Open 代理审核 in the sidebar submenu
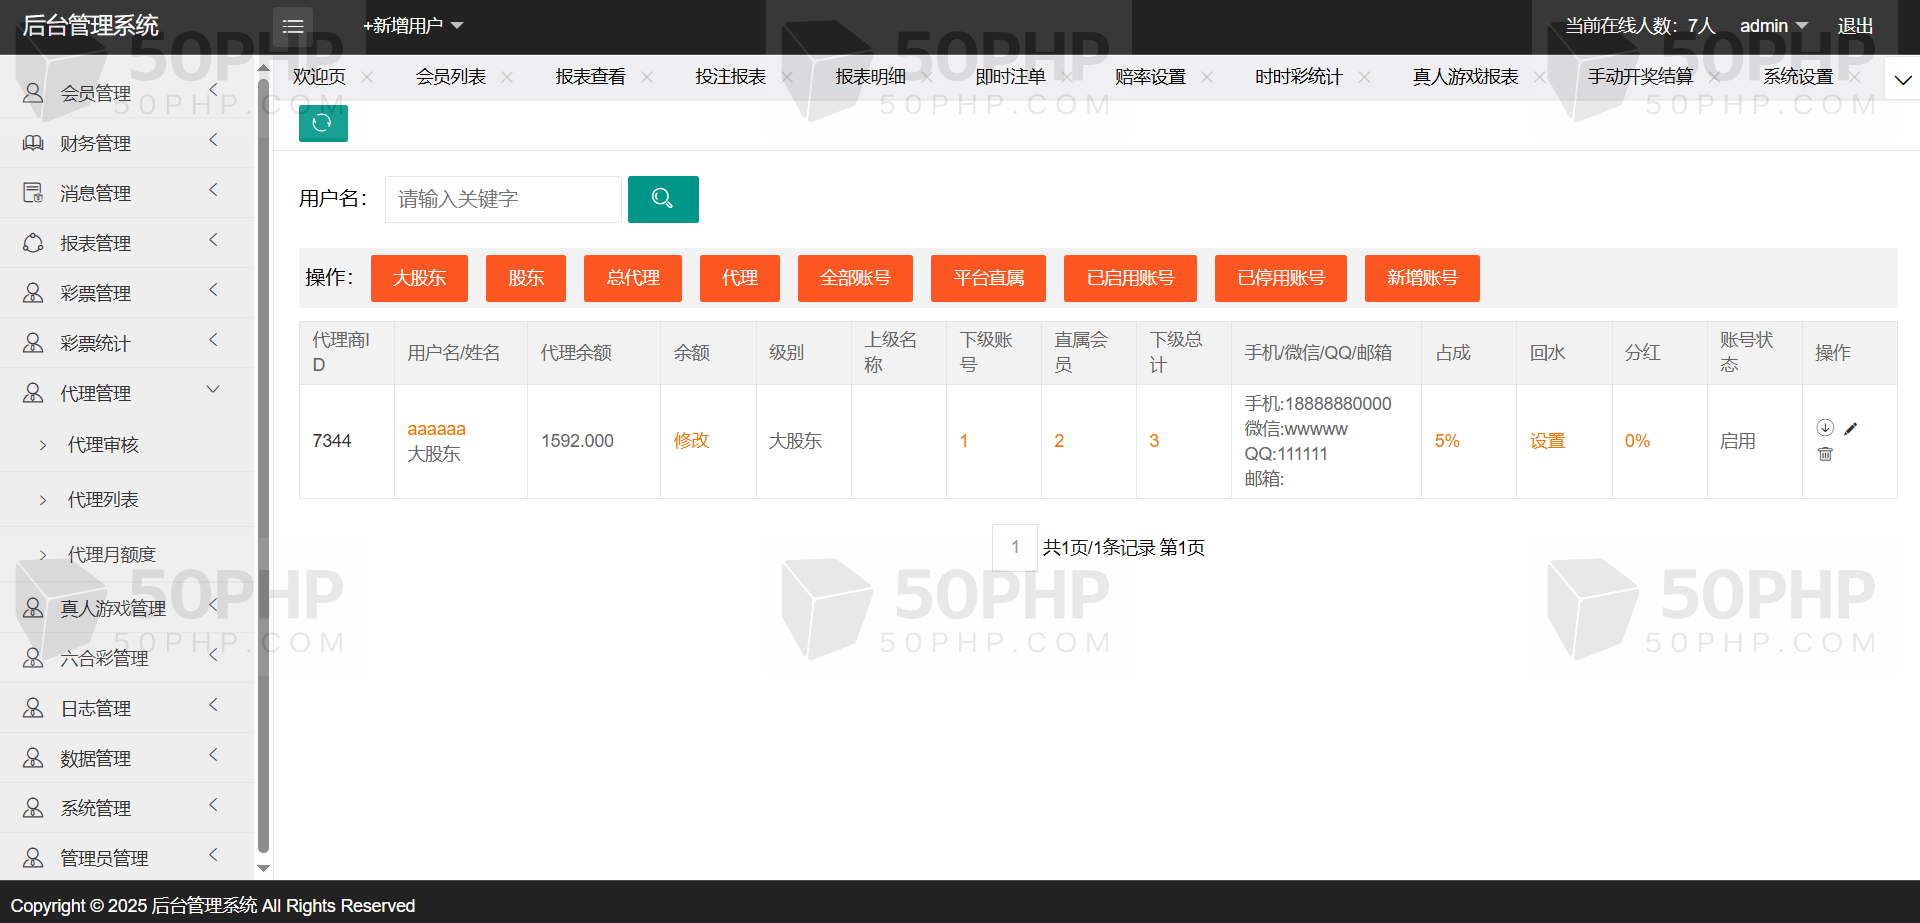 click(103, 445)
